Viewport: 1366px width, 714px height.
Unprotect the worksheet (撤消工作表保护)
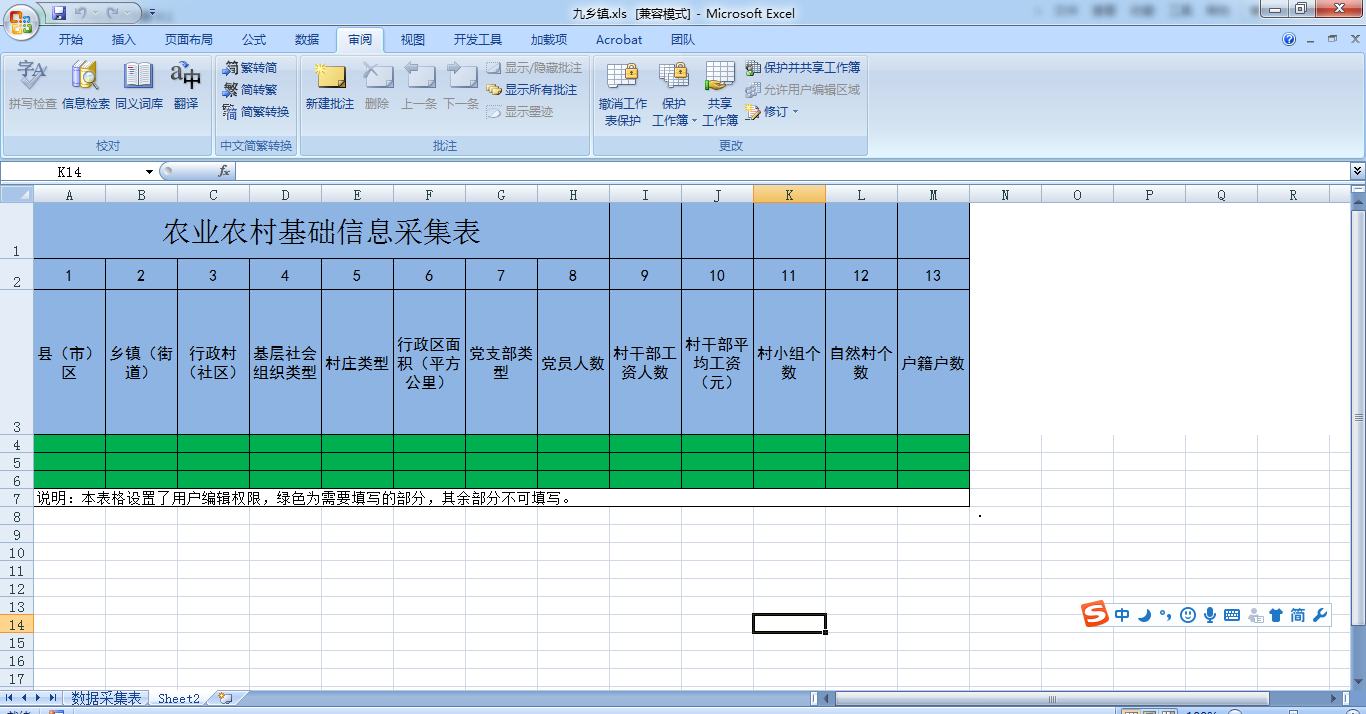point(622,94)
